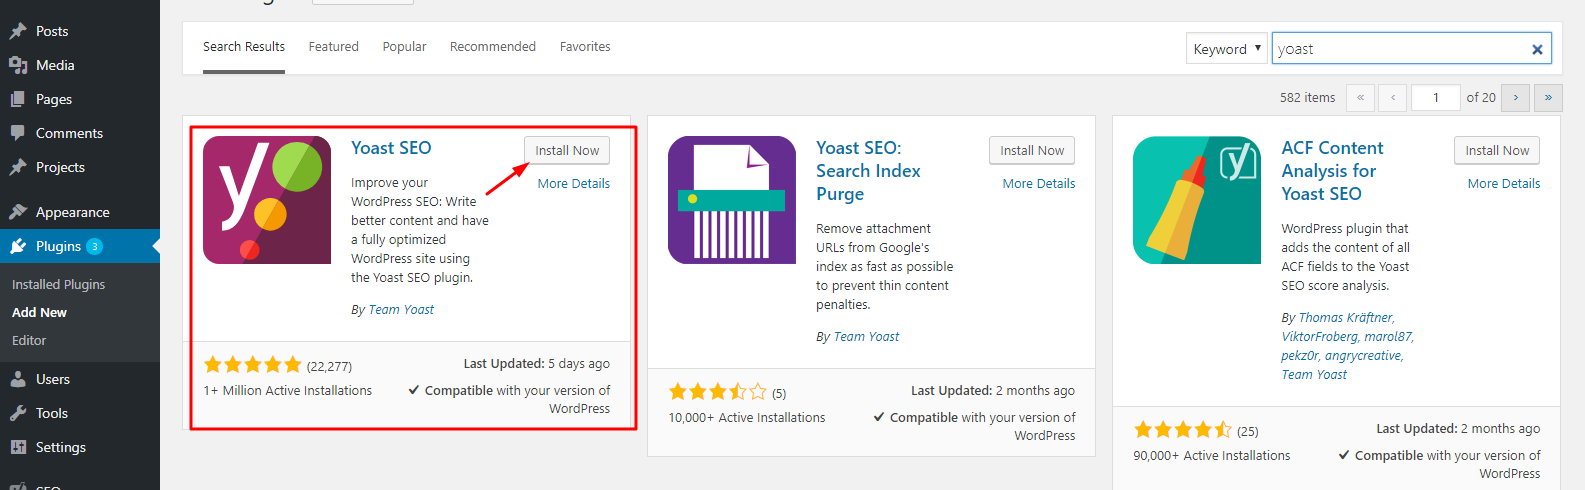Switch to the Search Results tab
1585x490 pixels.
[x=244, y=47]
